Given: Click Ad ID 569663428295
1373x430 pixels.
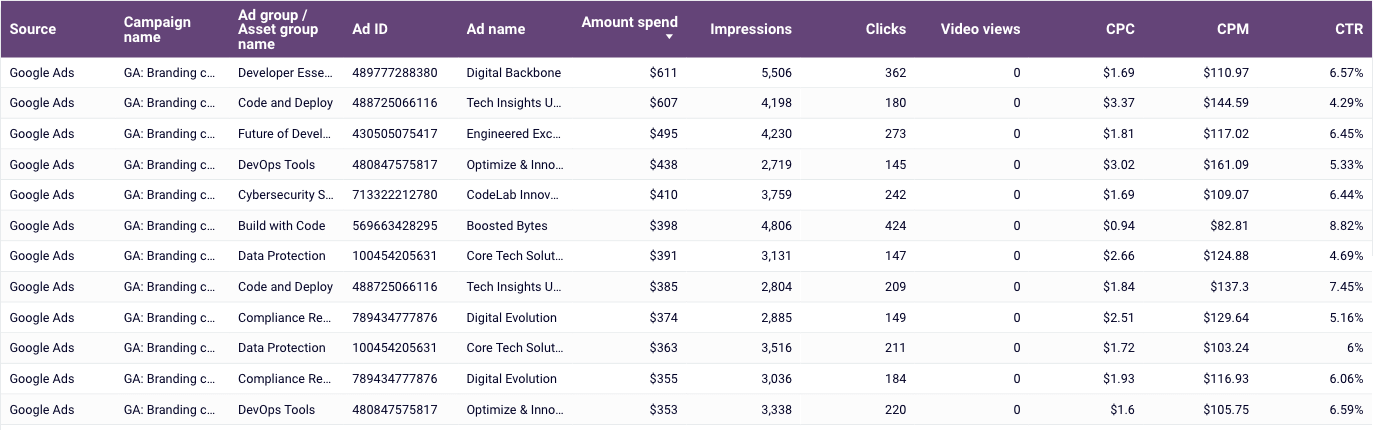Looking at the screenshot, I should [395, 226].
